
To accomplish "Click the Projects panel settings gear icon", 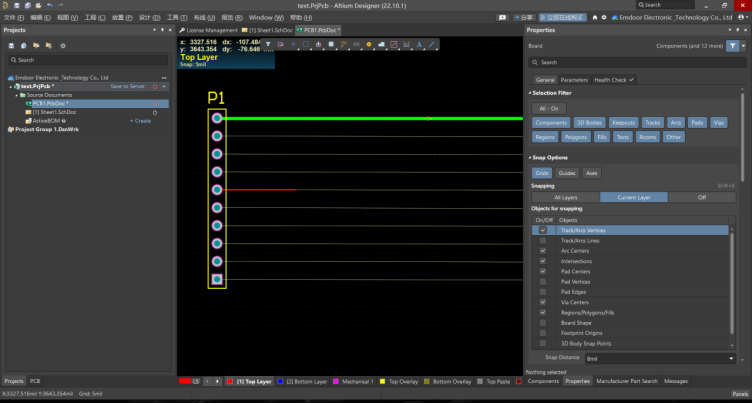I will 63,46.
